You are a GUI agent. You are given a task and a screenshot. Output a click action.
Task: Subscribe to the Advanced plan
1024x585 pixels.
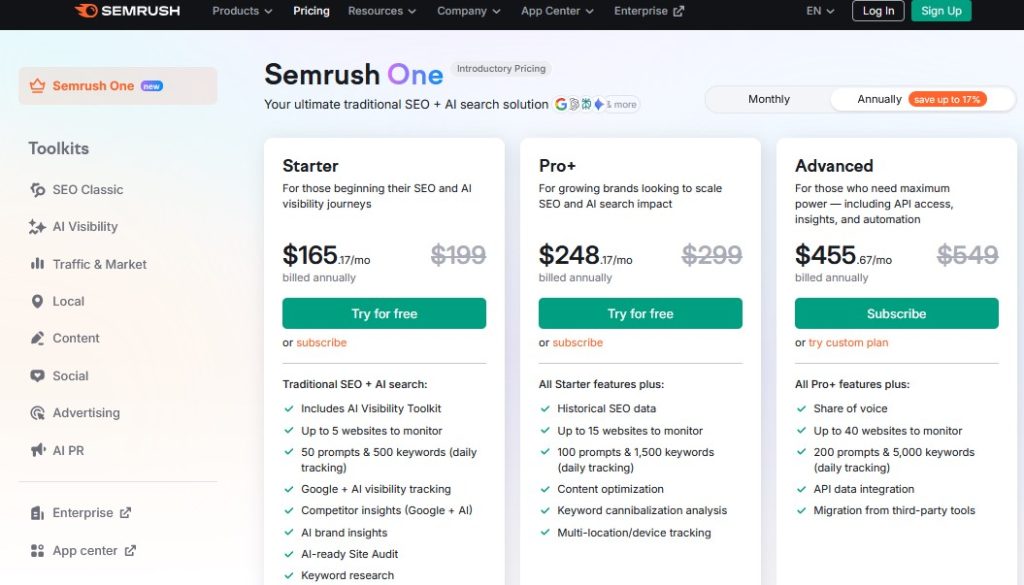pyautogui.click(x=896, y=313)
